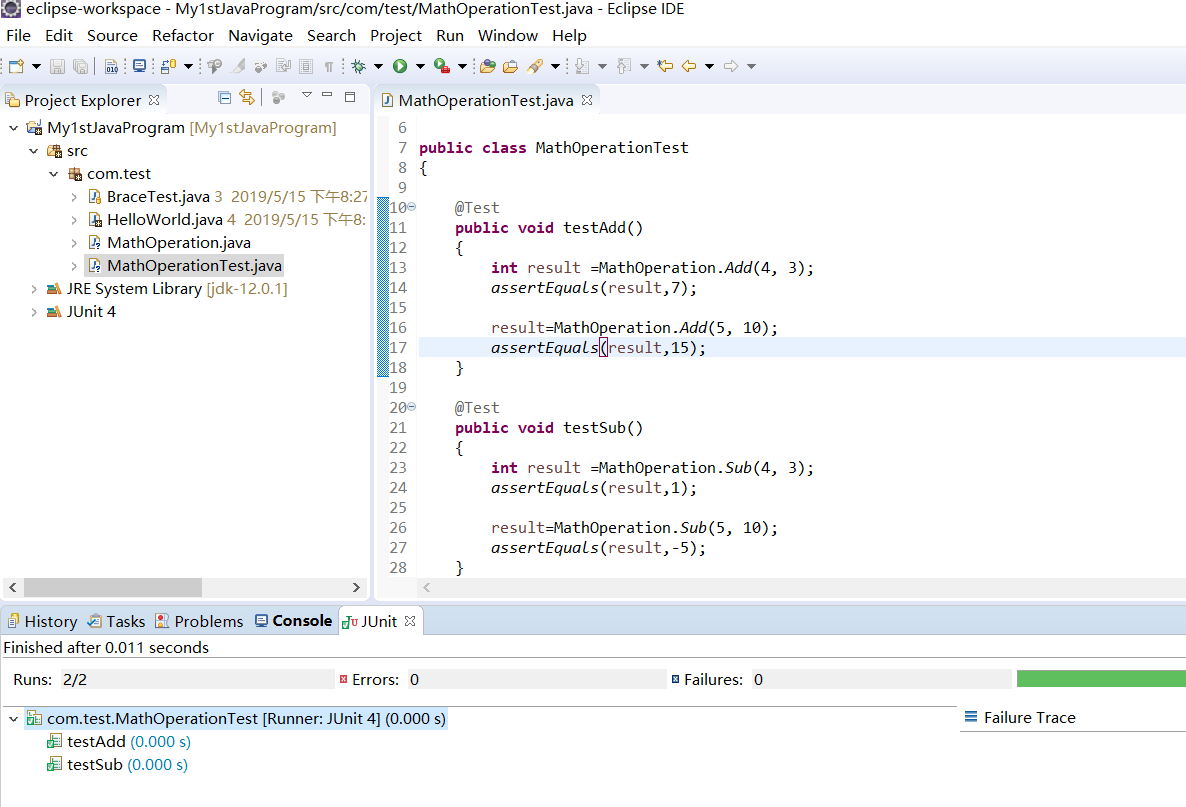The image size is (1186, 807).
Task: Expand the HelloWorld.java tree node
Action: pyautogui.click(x=73, y=220)
